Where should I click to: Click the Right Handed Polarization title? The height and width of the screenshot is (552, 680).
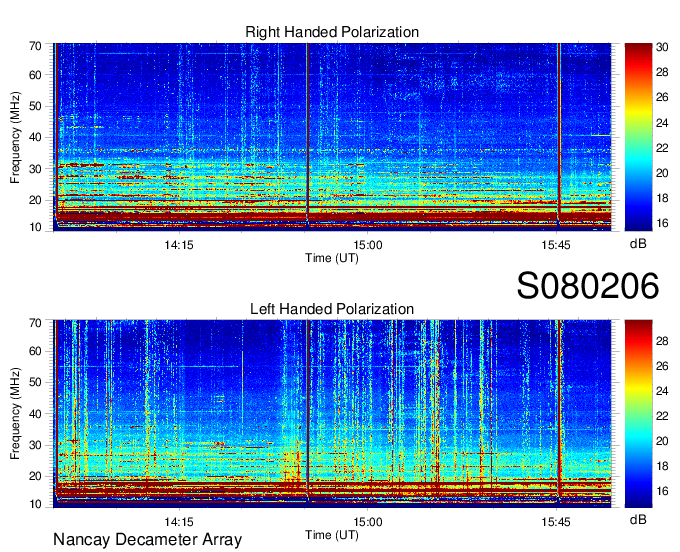pos(332,32)
